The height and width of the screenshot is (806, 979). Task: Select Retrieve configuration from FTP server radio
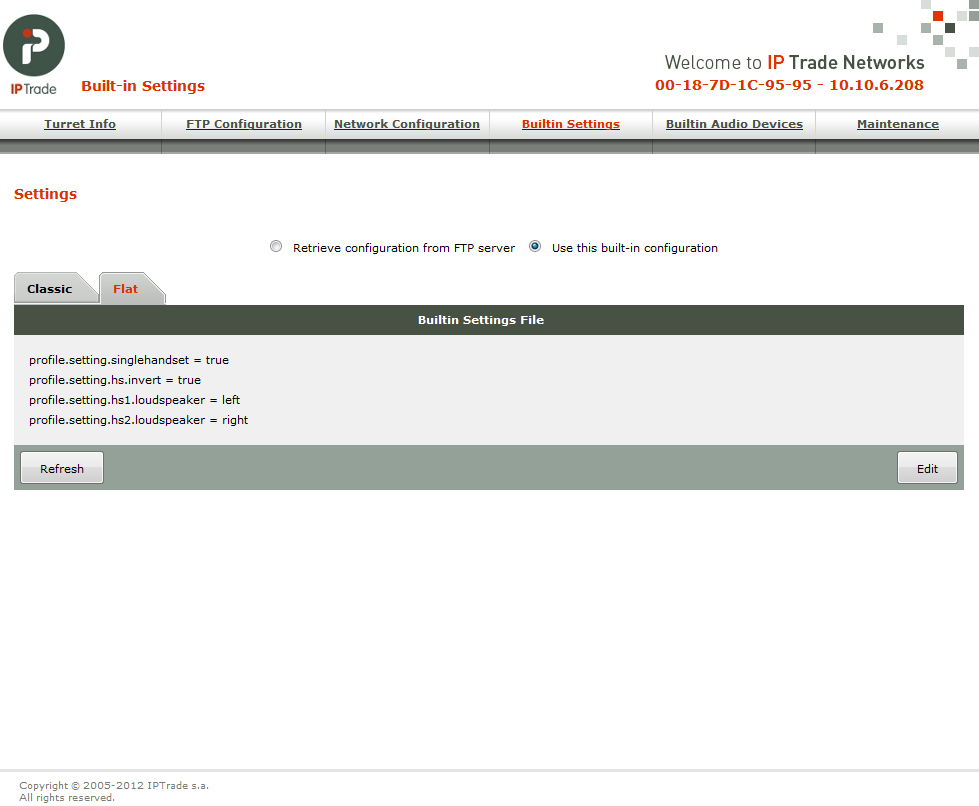click(275, 247)
